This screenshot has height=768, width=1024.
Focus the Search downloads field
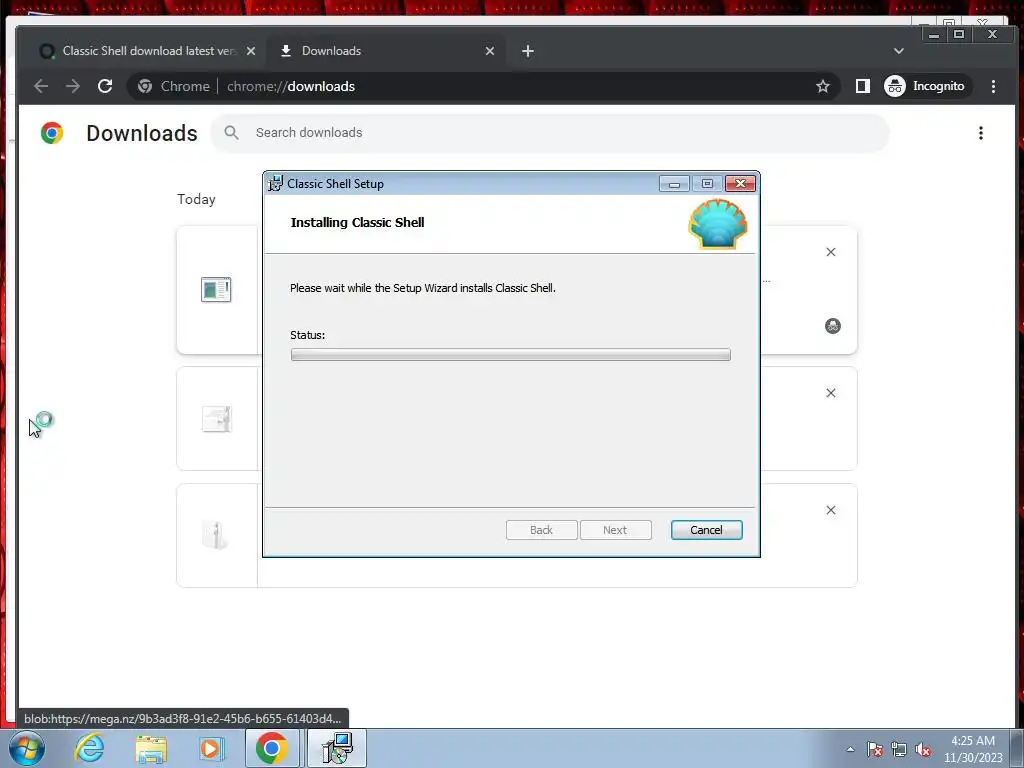[550, 133]
